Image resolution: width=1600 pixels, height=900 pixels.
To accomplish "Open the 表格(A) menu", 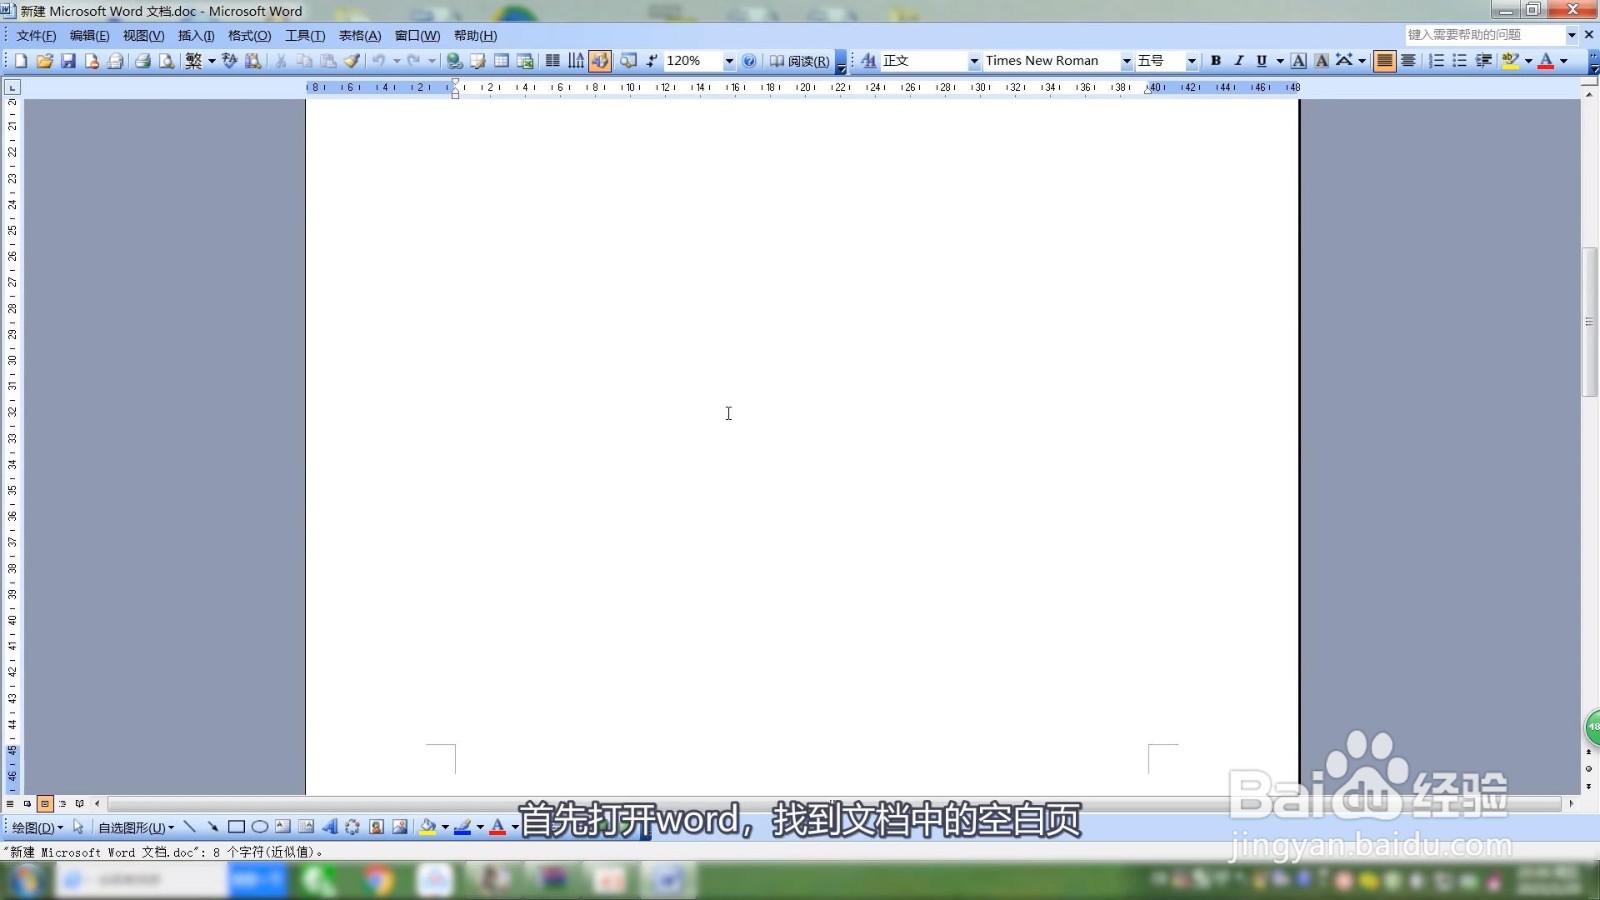I will coord(360,35).
